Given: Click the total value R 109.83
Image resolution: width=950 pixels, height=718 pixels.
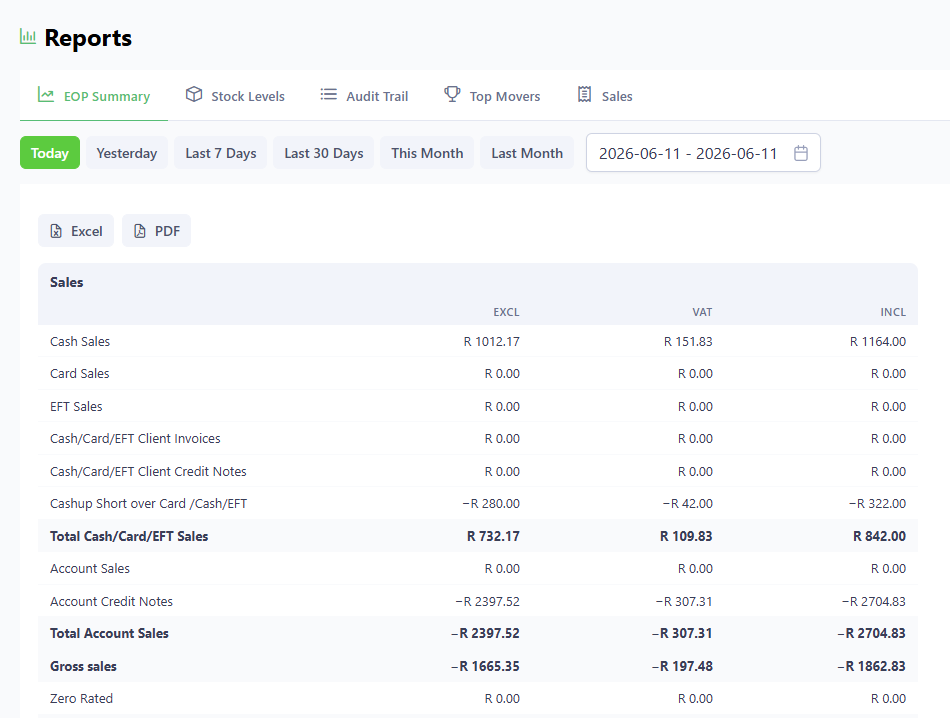Looking at the screenshot, I should click(x=686, y=536).
